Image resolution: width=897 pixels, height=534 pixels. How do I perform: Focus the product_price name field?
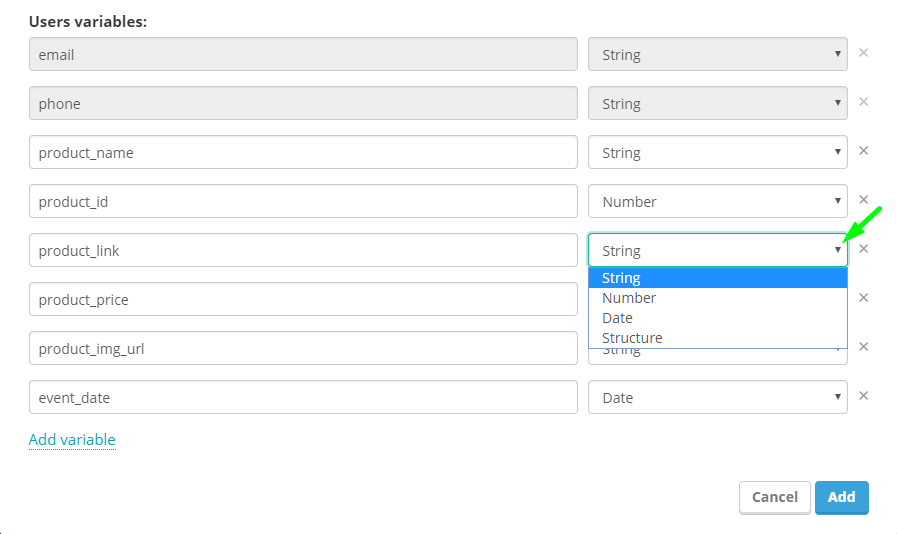click(303, 299)
